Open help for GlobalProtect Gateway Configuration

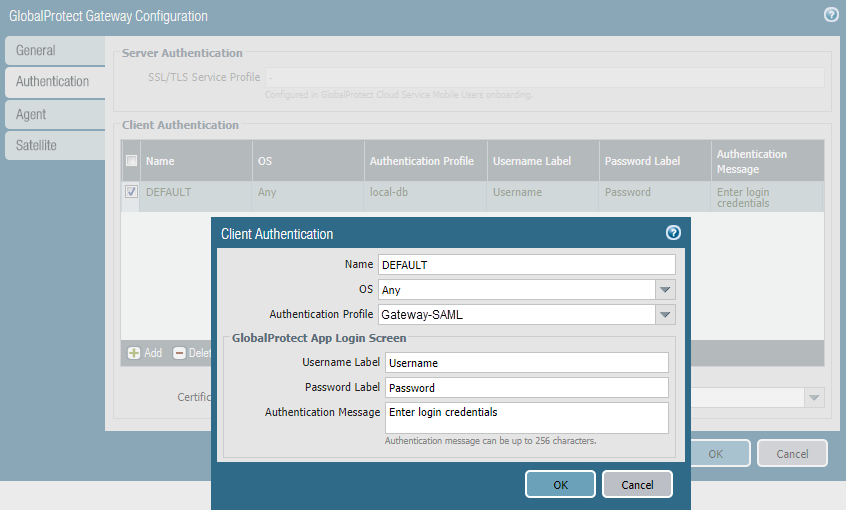(831, 15)
